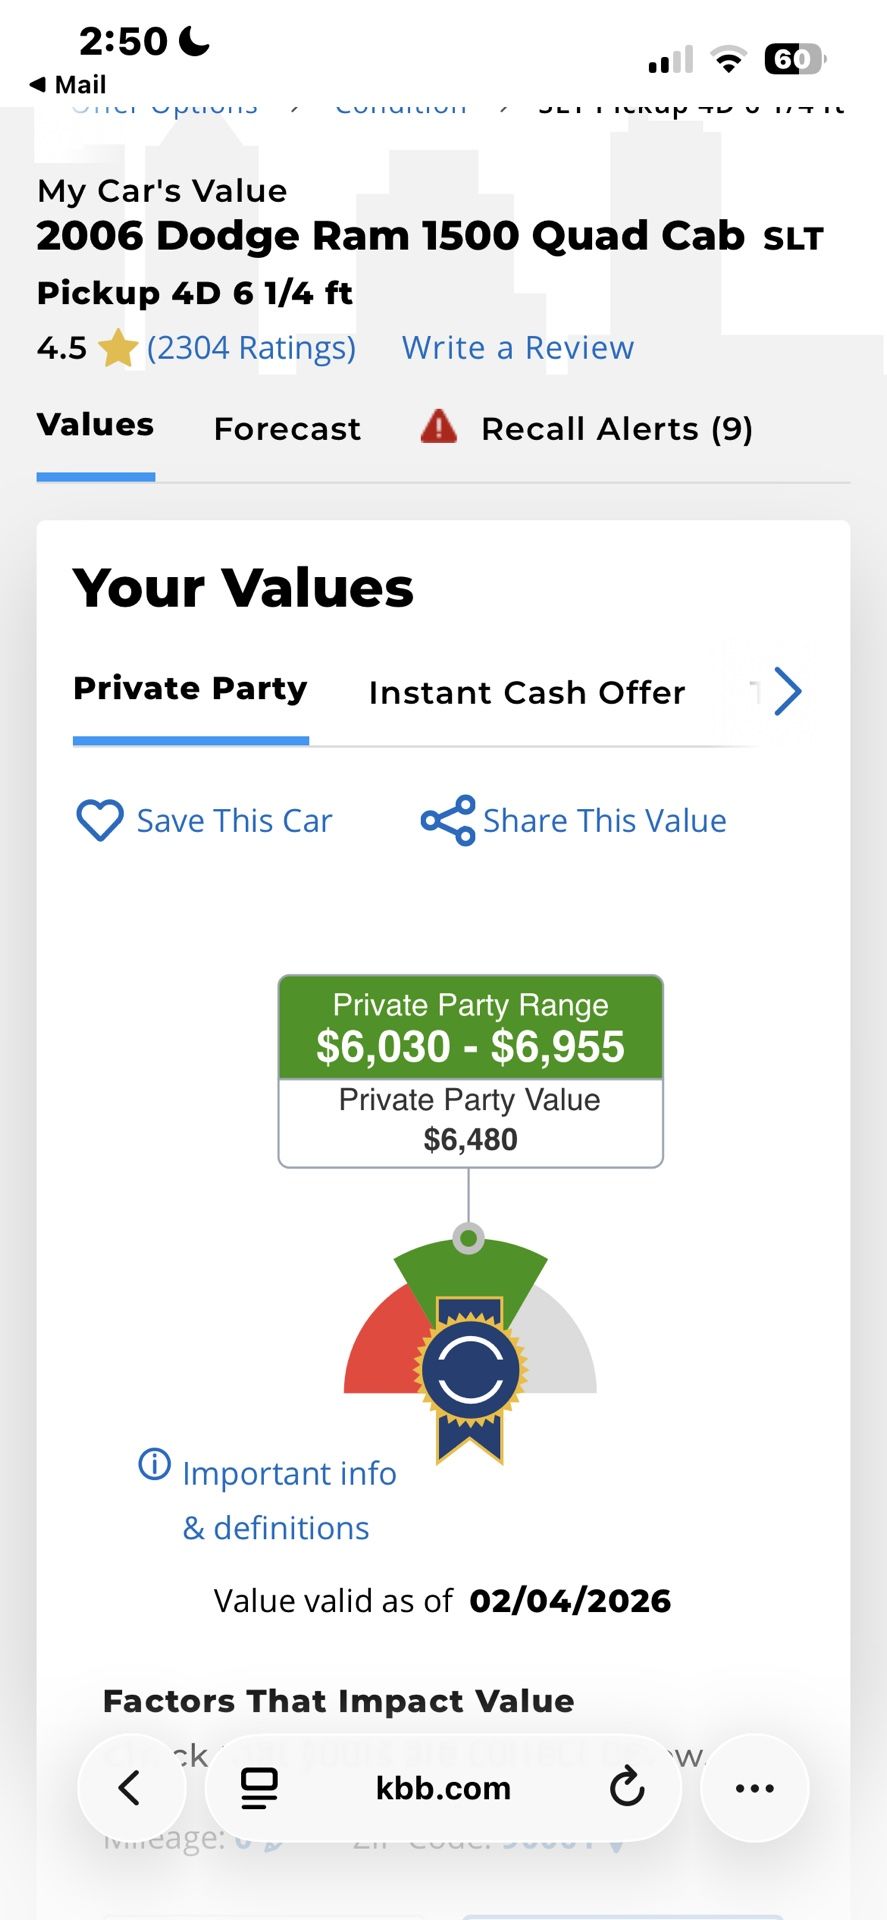Viewport: 887px width, 1920px height.
Task: Open the Recall Alerts (9) tab
Action: pos(616,429)
